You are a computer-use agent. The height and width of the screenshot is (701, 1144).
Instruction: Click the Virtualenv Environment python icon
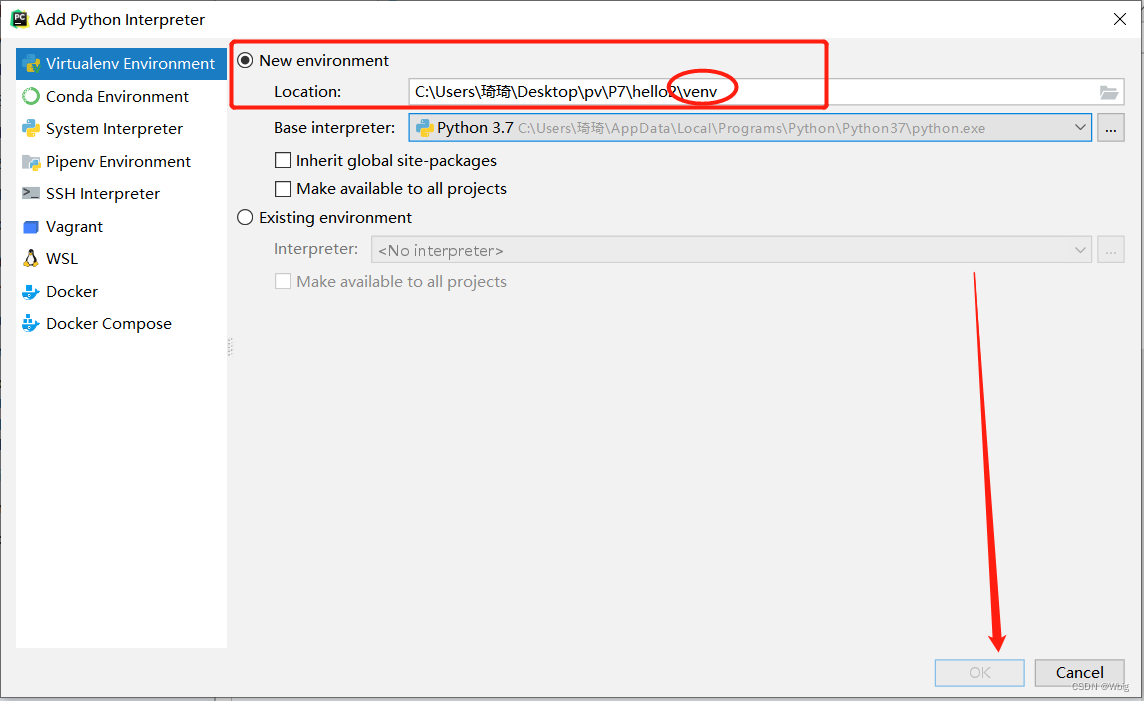click(31, 64)
